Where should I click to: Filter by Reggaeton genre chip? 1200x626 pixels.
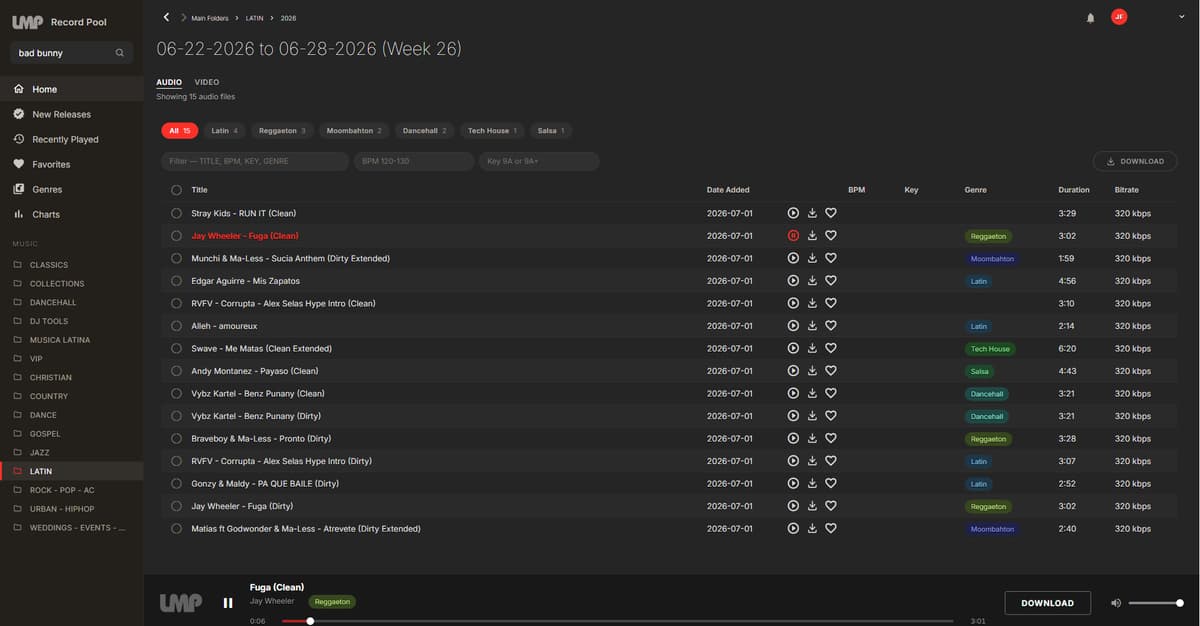[x=282, y=131]
